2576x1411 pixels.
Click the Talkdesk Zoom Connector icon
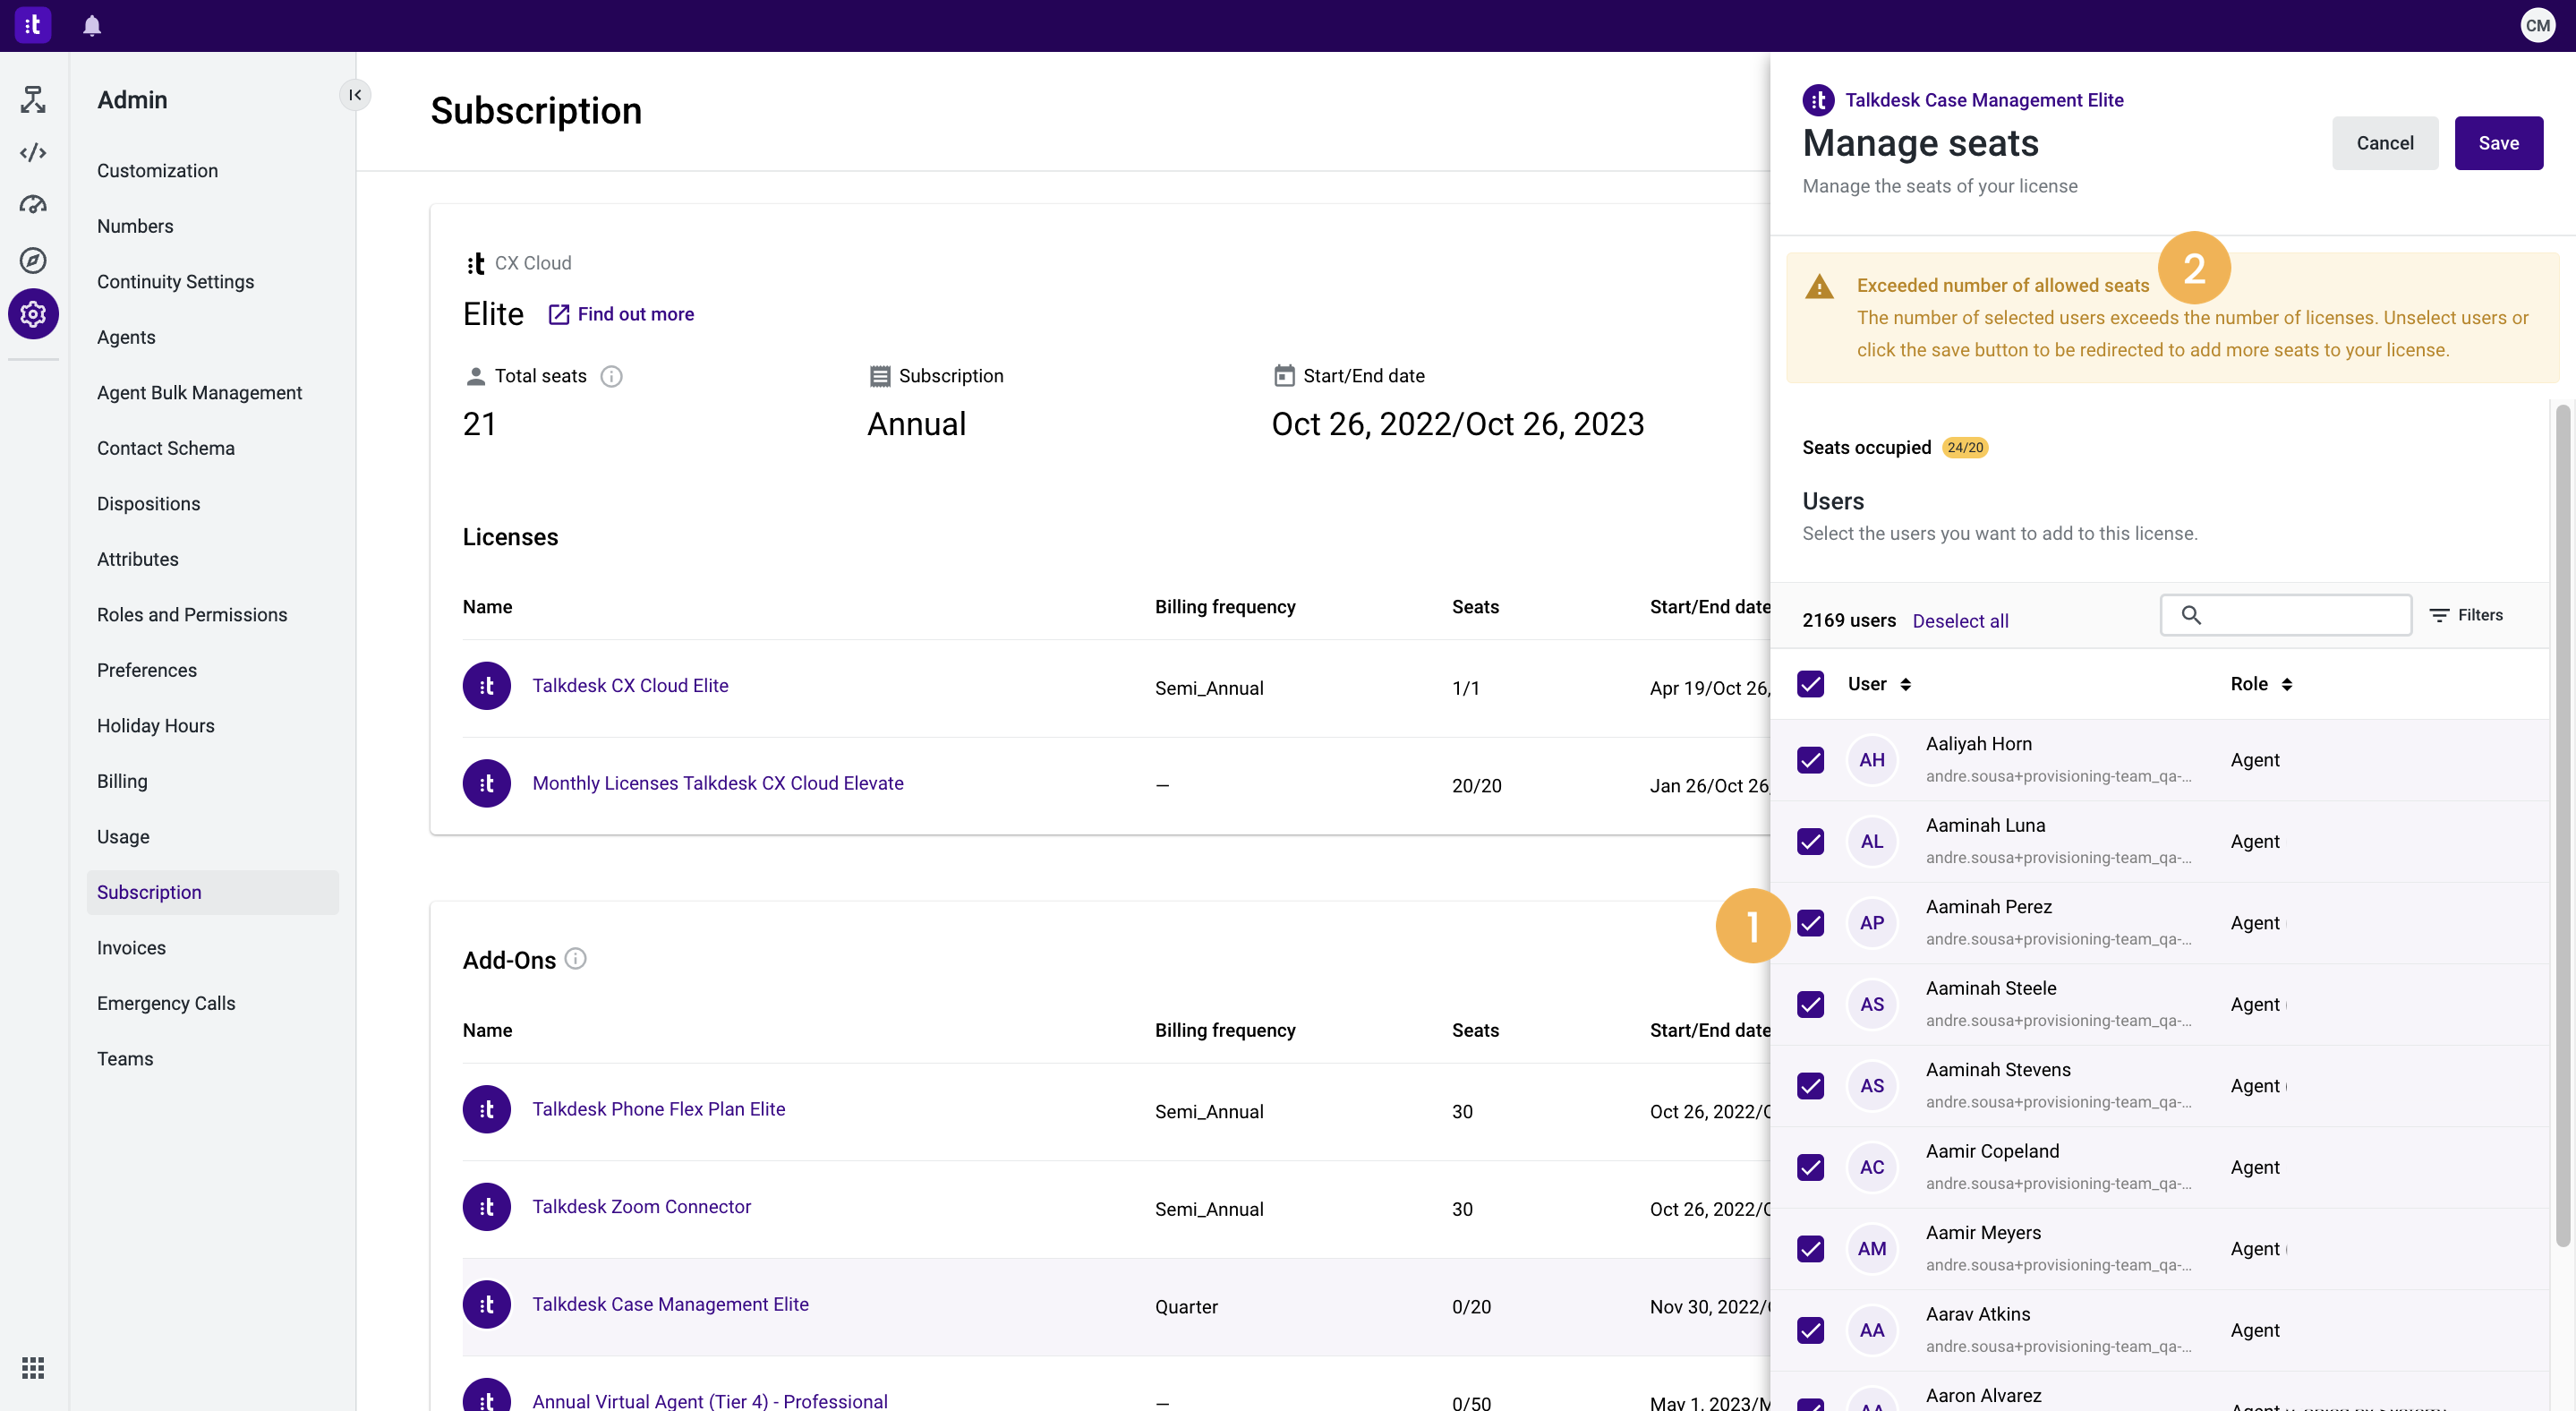pyautogui.click(x=487, y=1207)
